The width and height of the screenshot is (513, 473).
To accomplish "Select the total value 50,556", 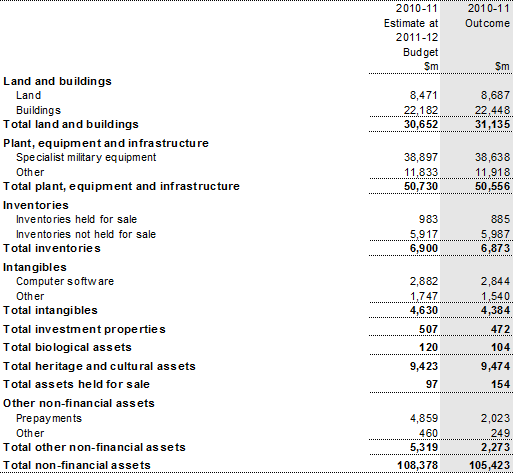I will pyautogui.click(x=493, y=186).
